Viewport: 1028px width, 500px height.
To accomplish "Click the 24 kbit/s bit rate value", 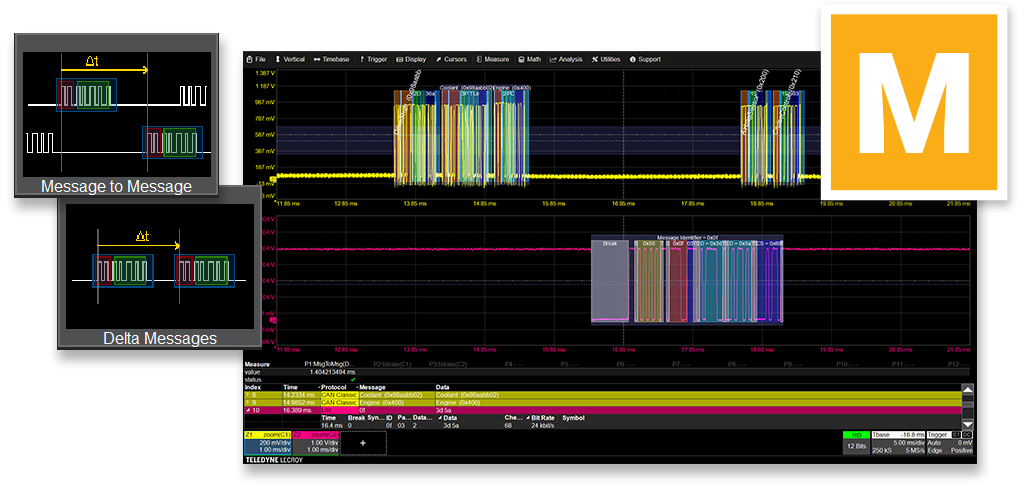I will click(x=543, y=425).
